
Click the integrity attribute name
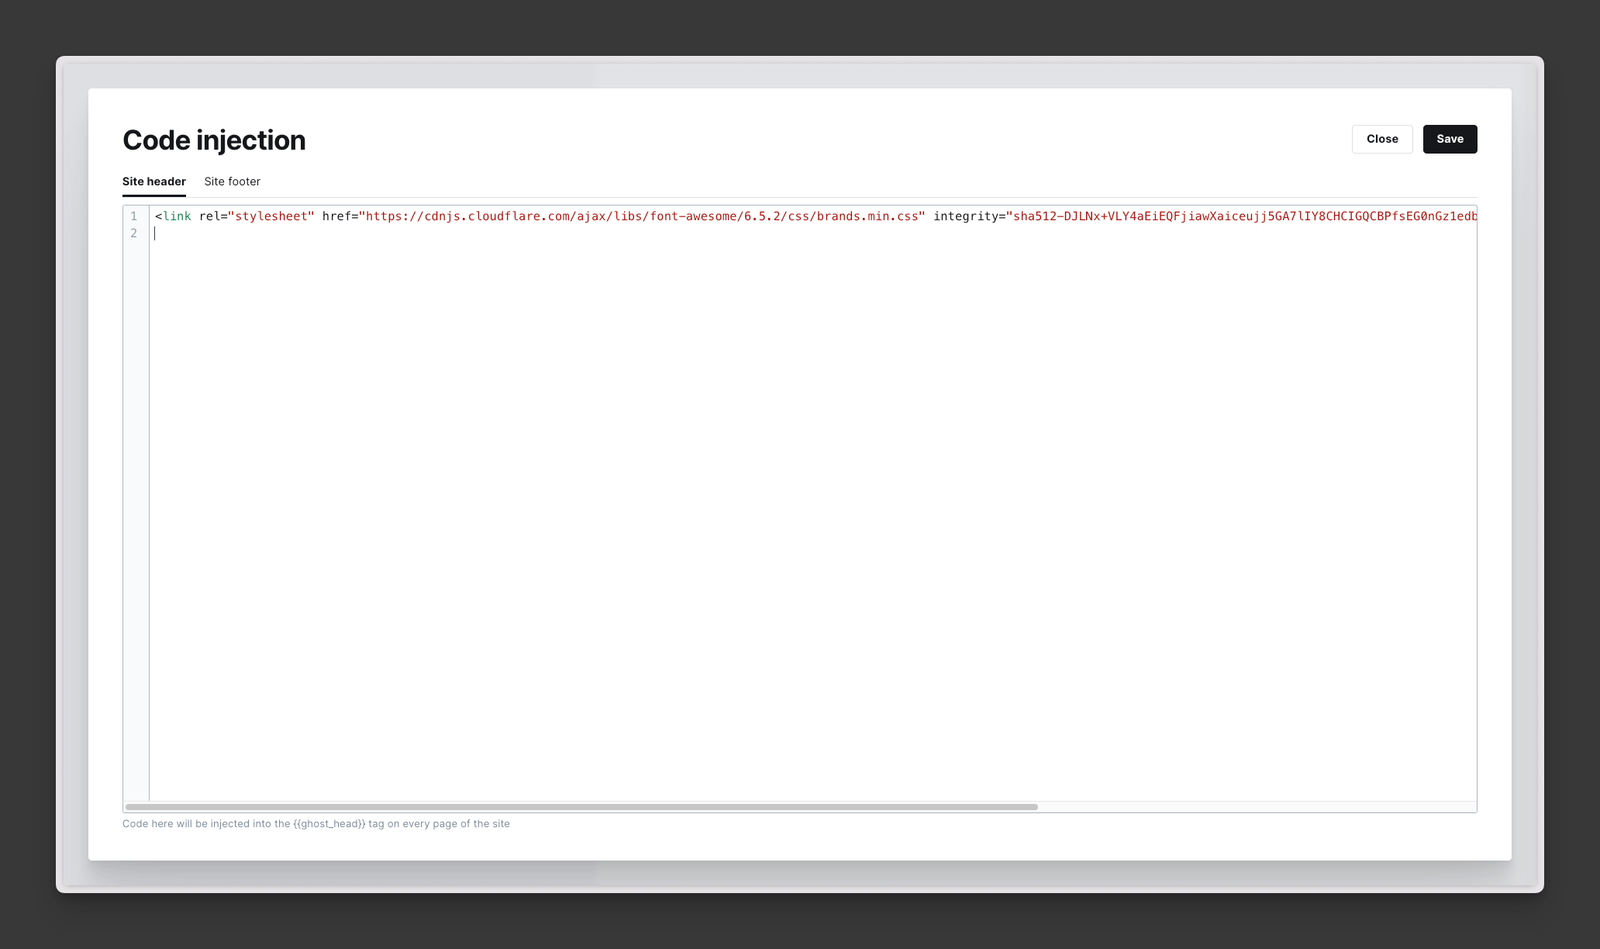pos(966,216)
